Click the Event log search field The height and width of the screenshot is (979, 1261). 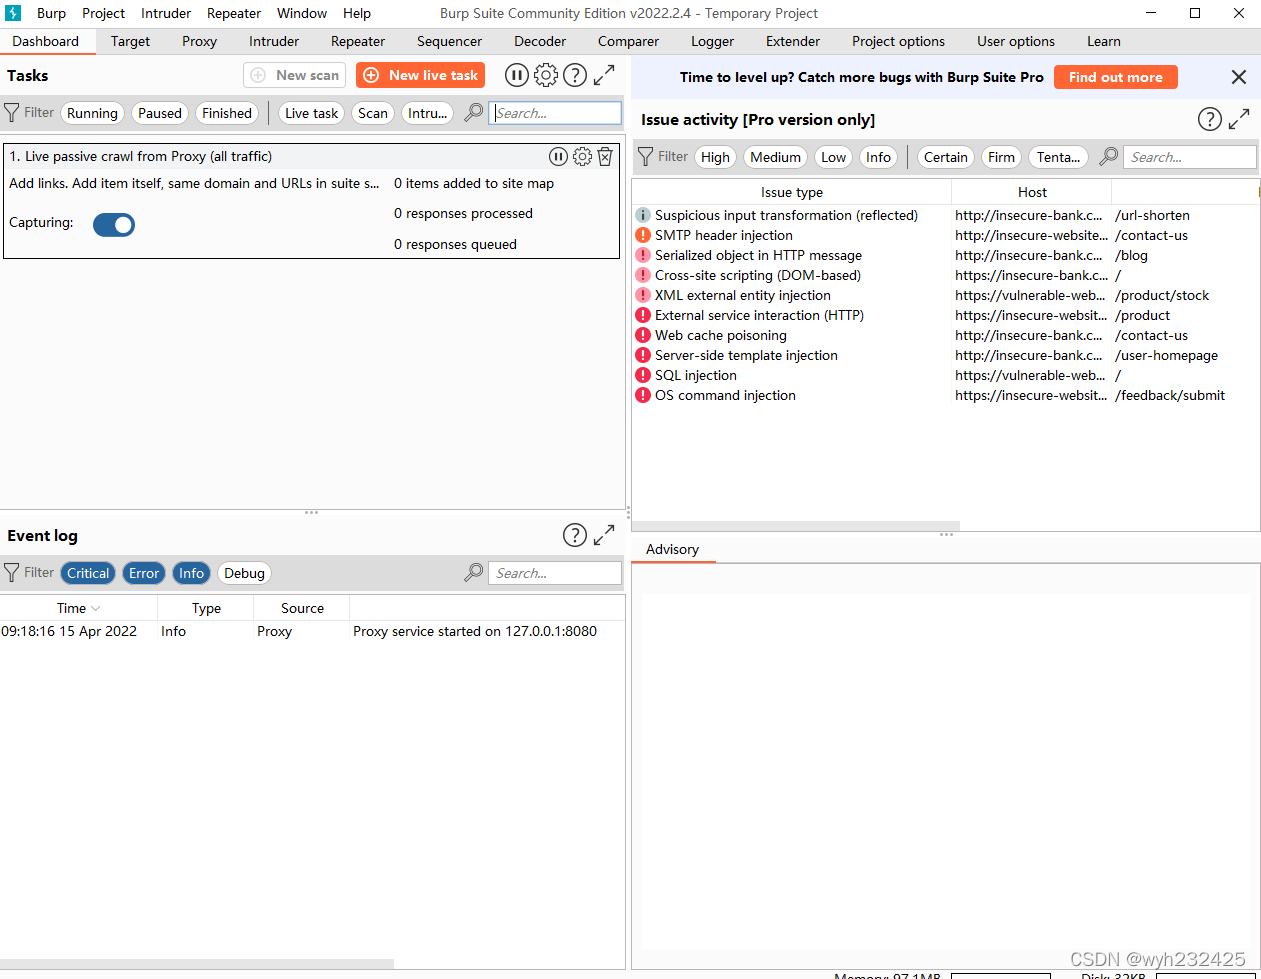[555, 573]
